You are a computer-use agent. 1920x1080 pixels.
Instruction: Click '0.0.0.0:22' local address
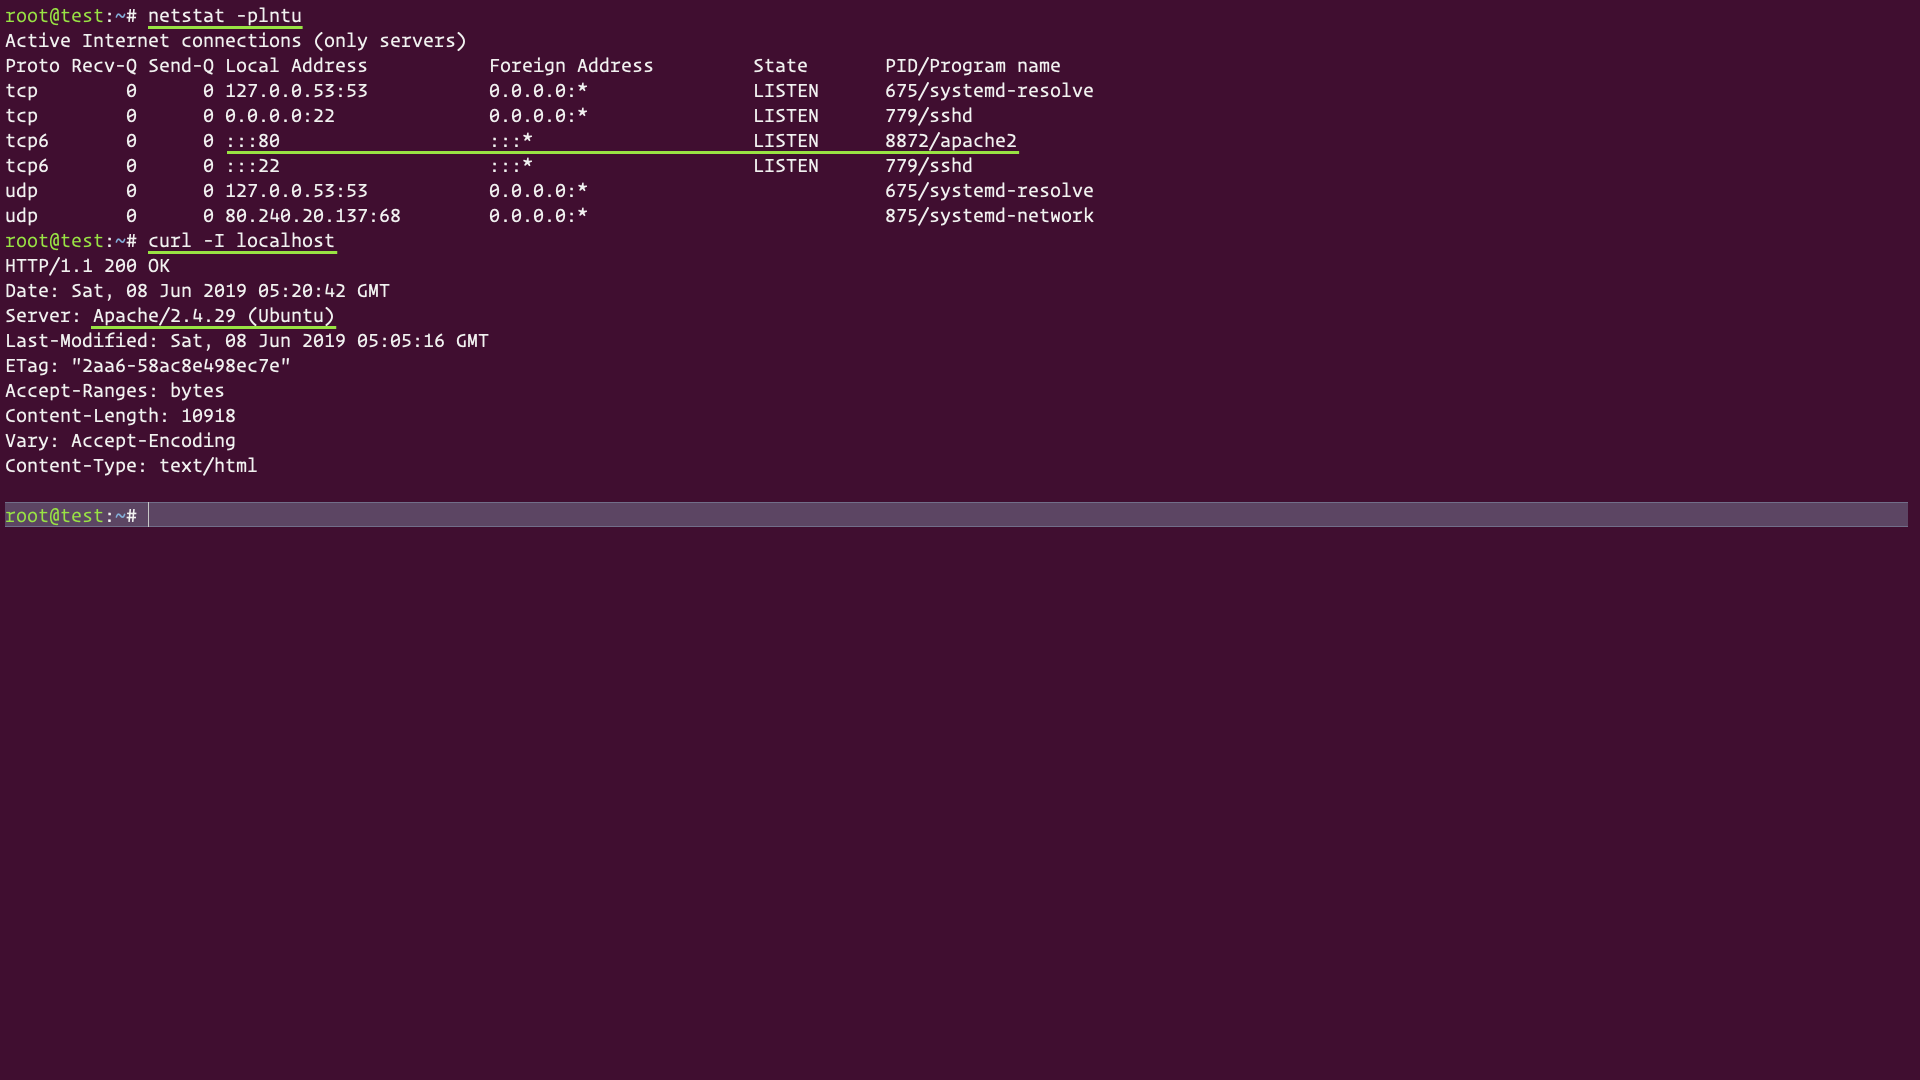pyautogui.click(x=280, y=116)
